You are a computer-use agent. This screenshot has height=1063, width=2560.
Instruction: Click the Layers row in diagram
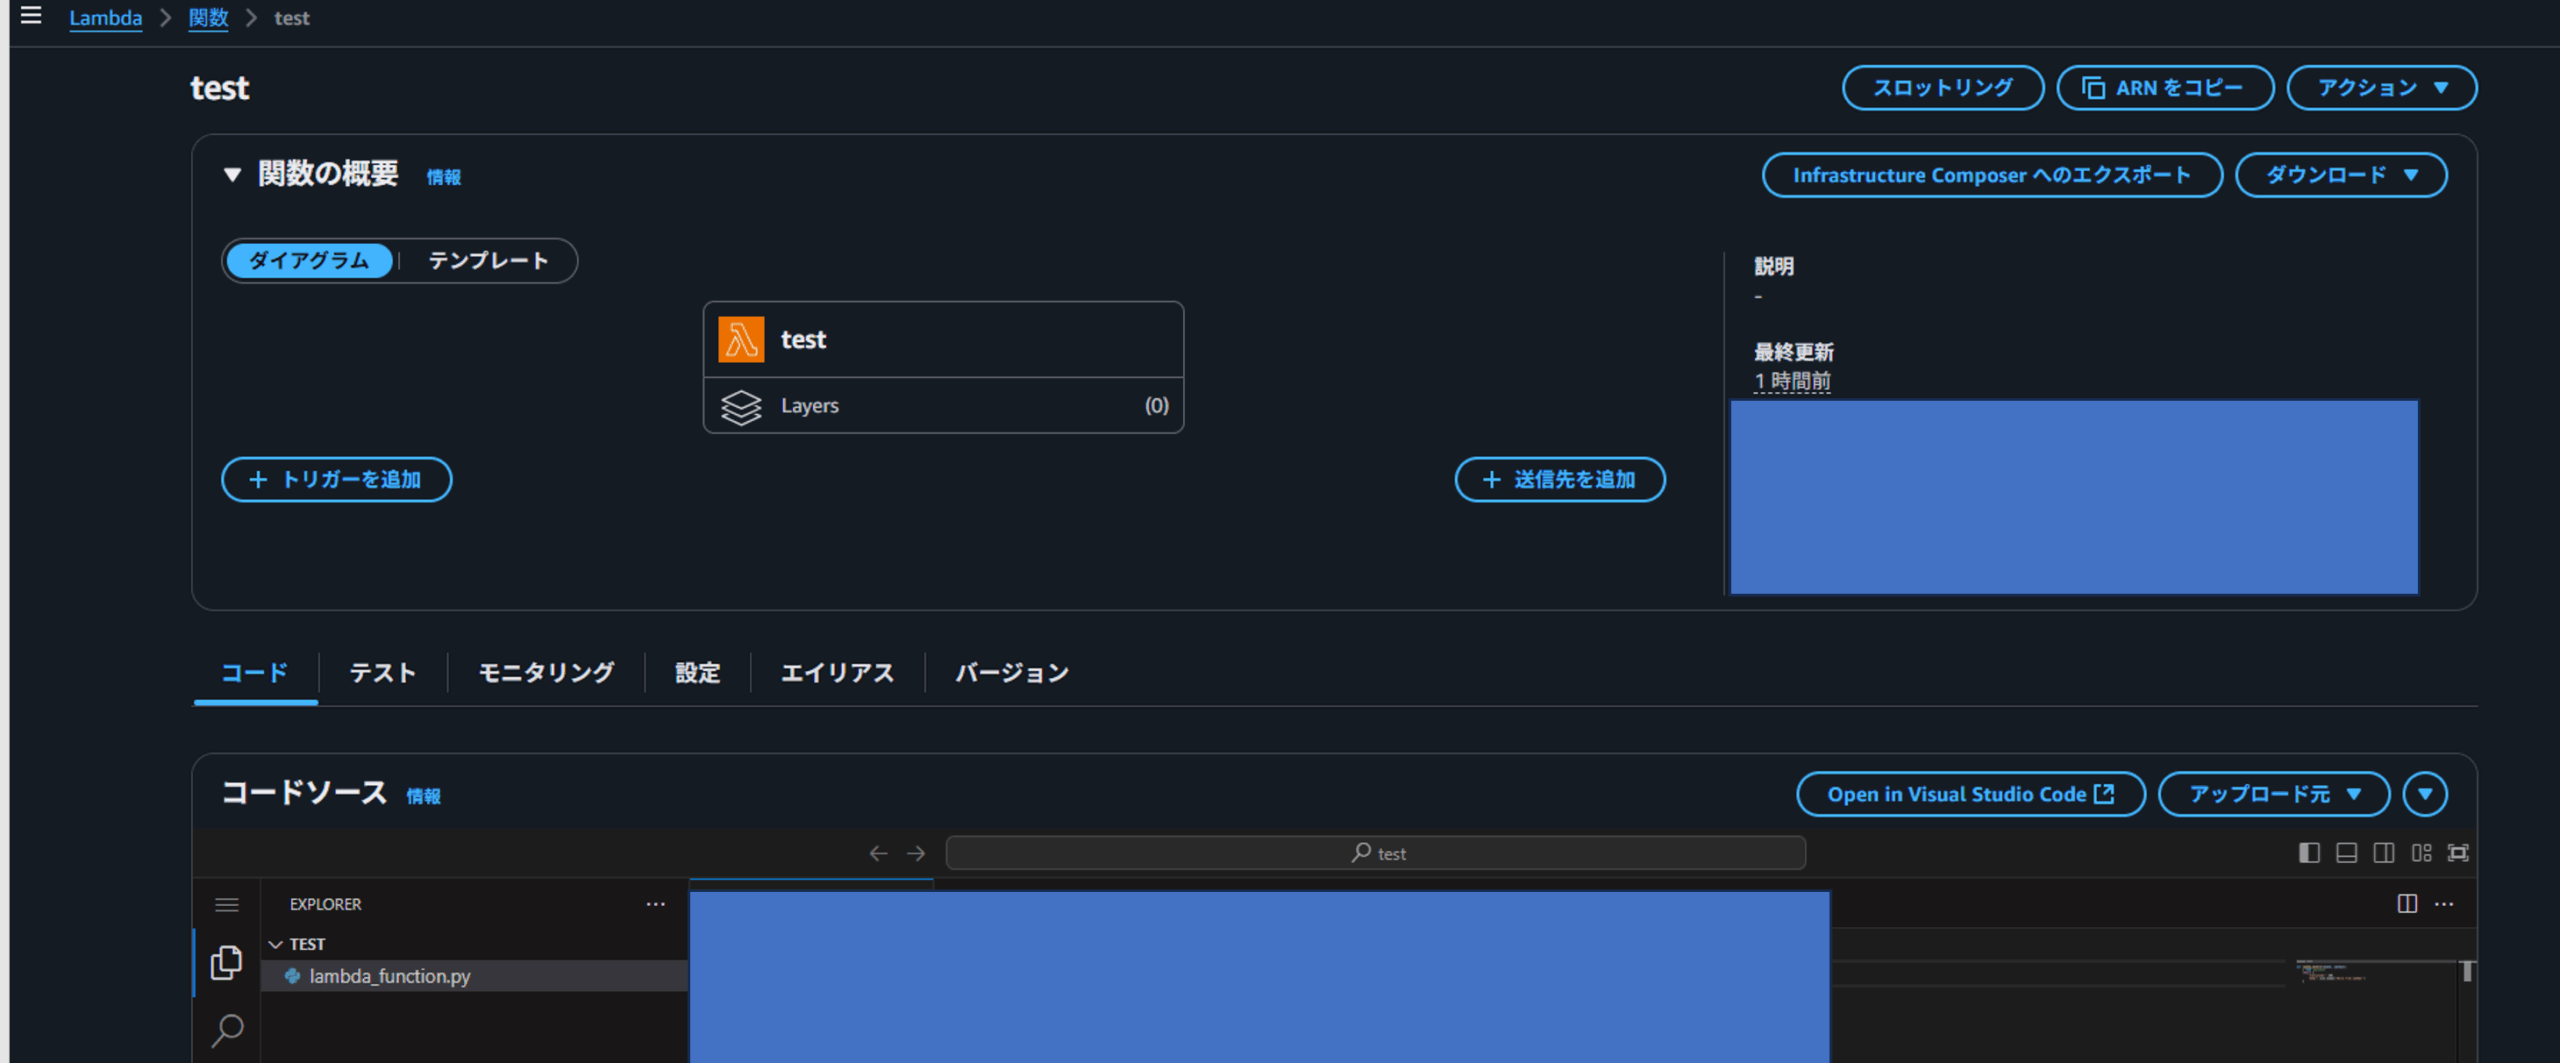pyautogui.click(x=943, y=406)
